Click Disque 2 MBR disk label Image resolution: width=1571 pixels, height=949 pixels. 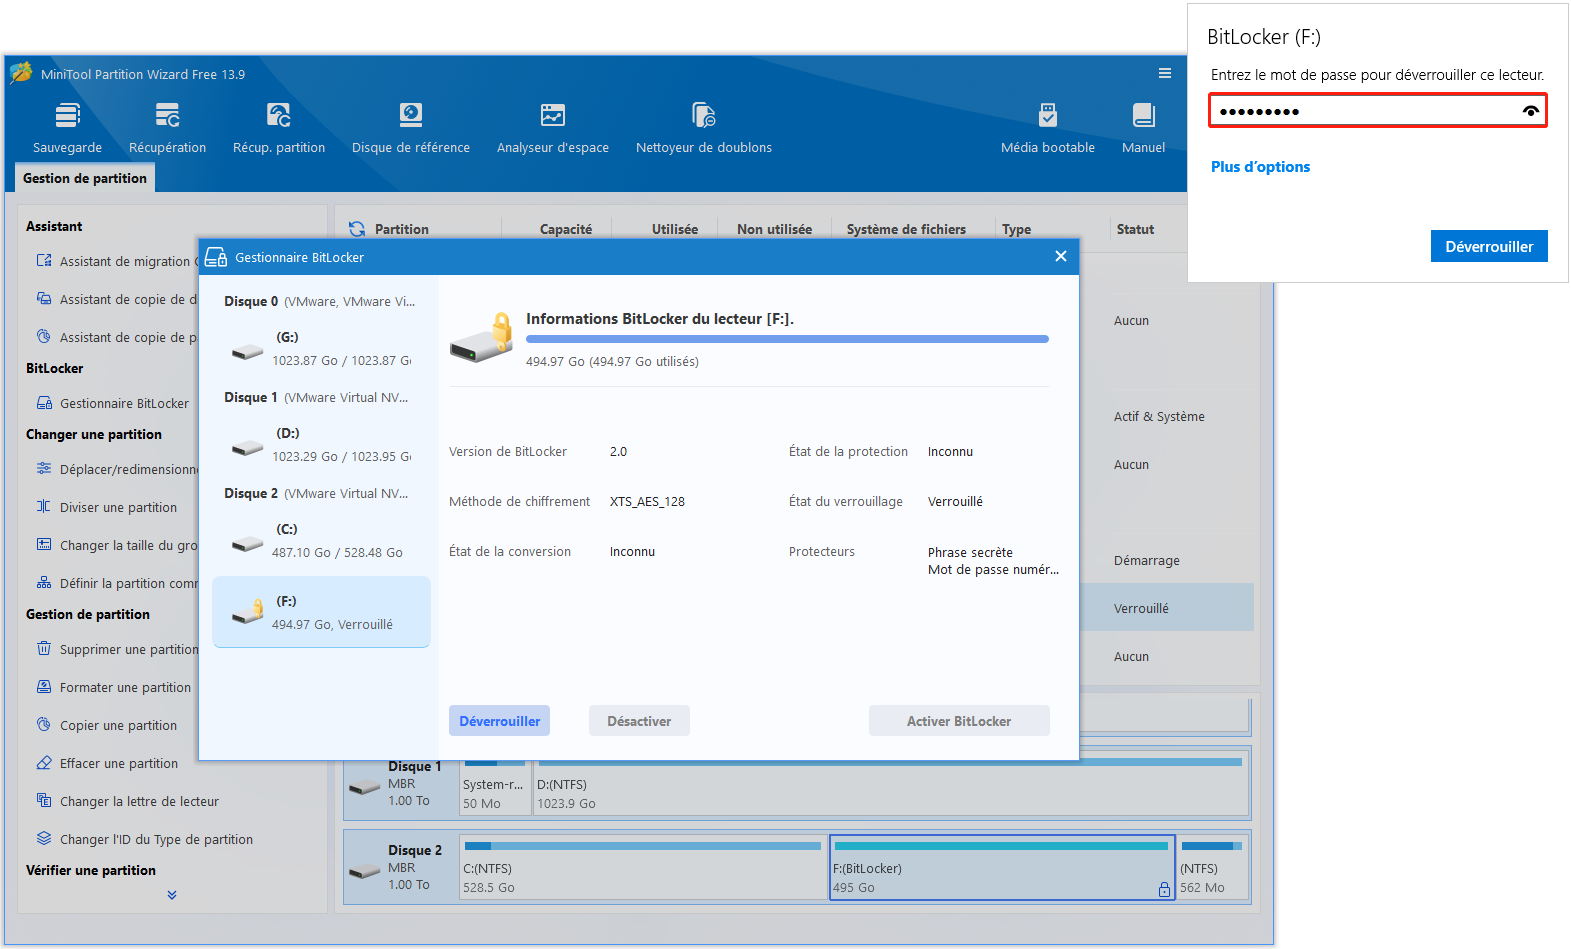[401, 868]
